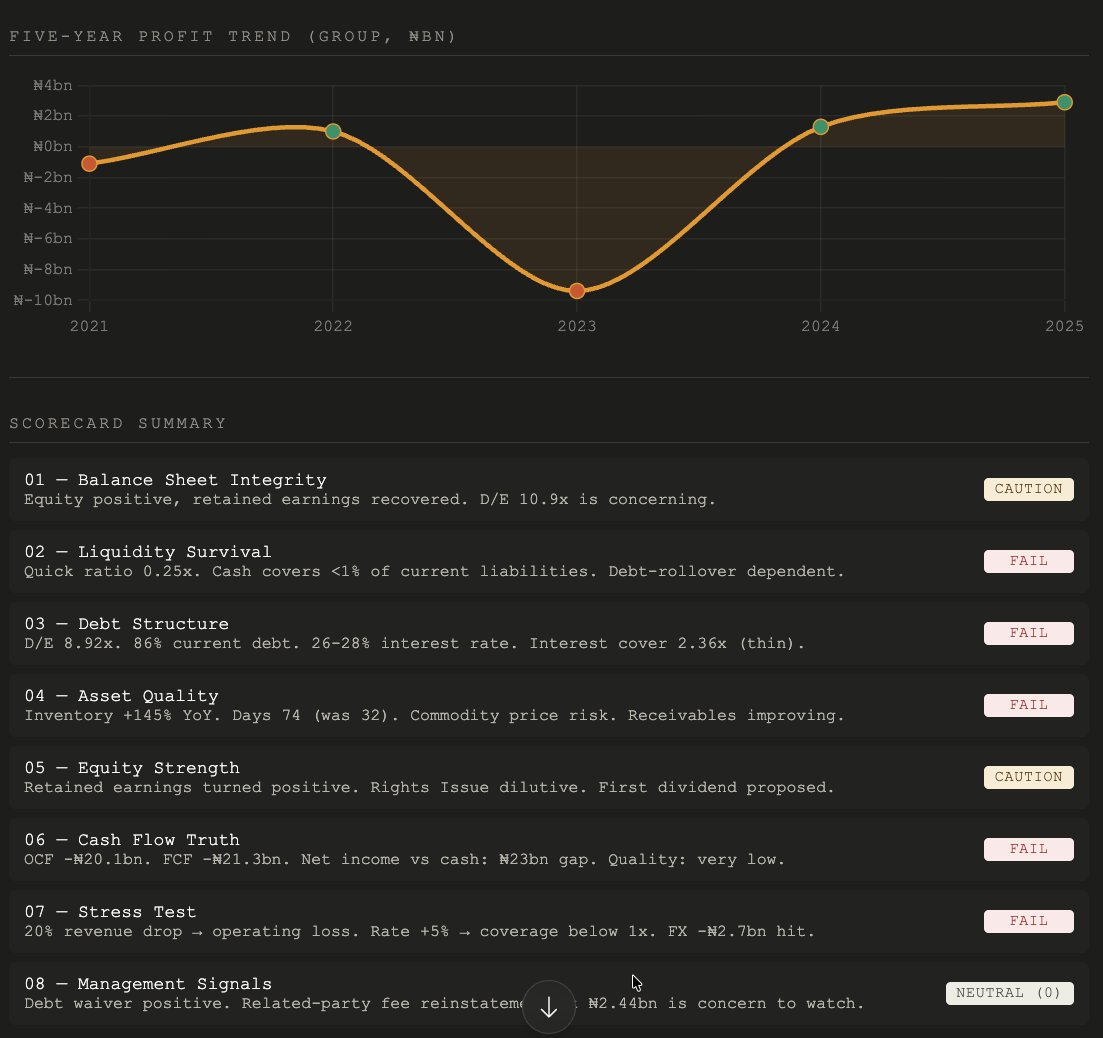The height and width of the screenshot is (1038, 1103).
Task: Open the Management Signals scorecard row
Action: coord(549,993)
